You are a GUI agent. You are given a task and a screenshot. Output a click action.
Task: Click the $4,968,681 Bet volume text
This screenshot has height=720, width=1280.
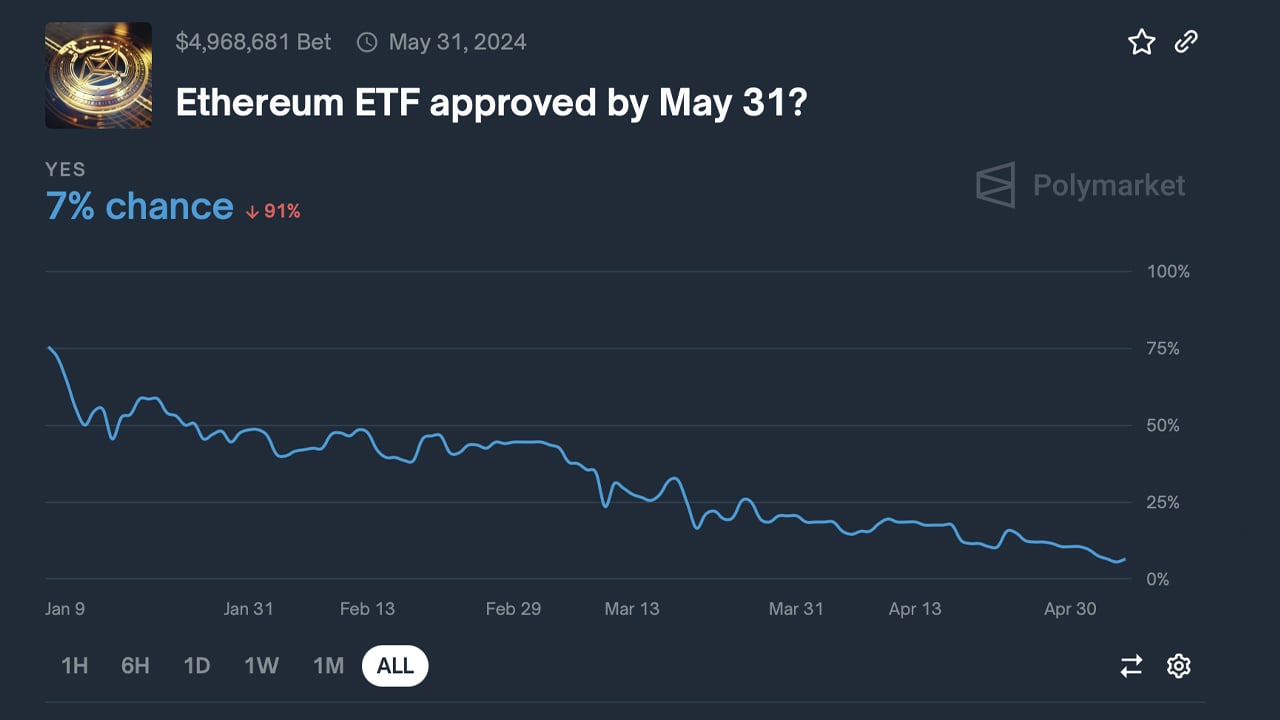click(x=255, y=42)
